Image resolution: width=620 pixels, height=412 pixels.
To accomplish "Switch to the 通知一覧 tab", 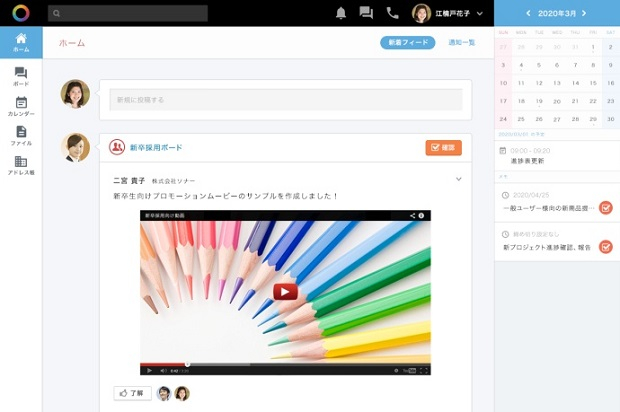I will click(x=462, y=43).
